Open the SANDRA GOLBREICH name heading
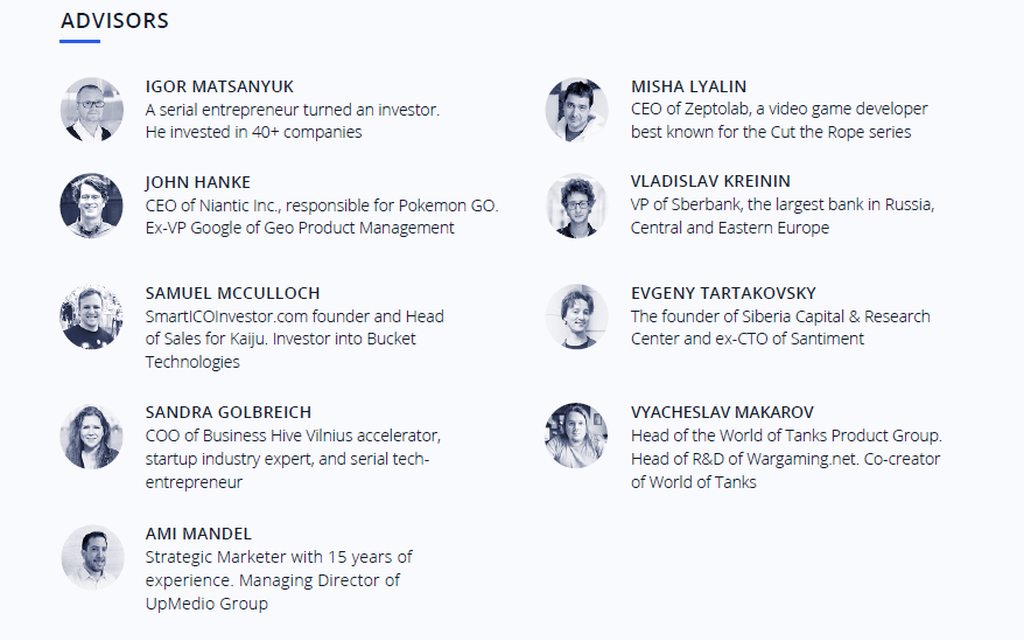Screen dimensions: 1024x641 click(228, 413)
